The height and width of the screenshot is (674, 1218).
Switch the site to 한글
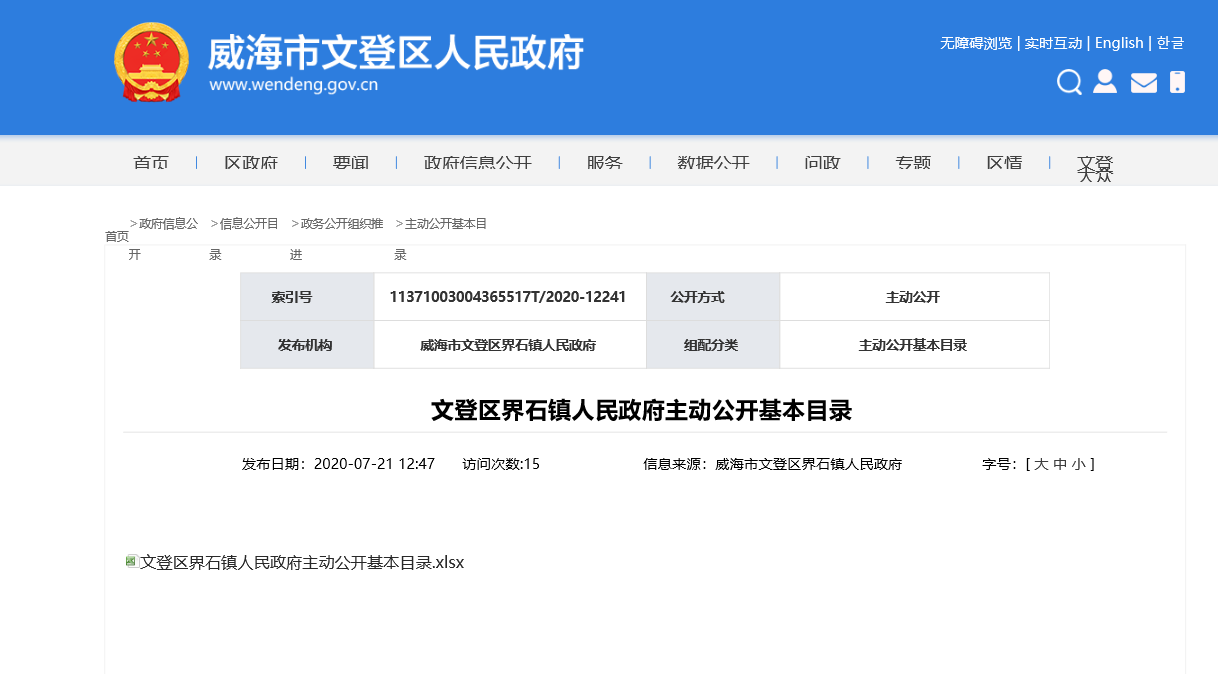coord(1169,43)
